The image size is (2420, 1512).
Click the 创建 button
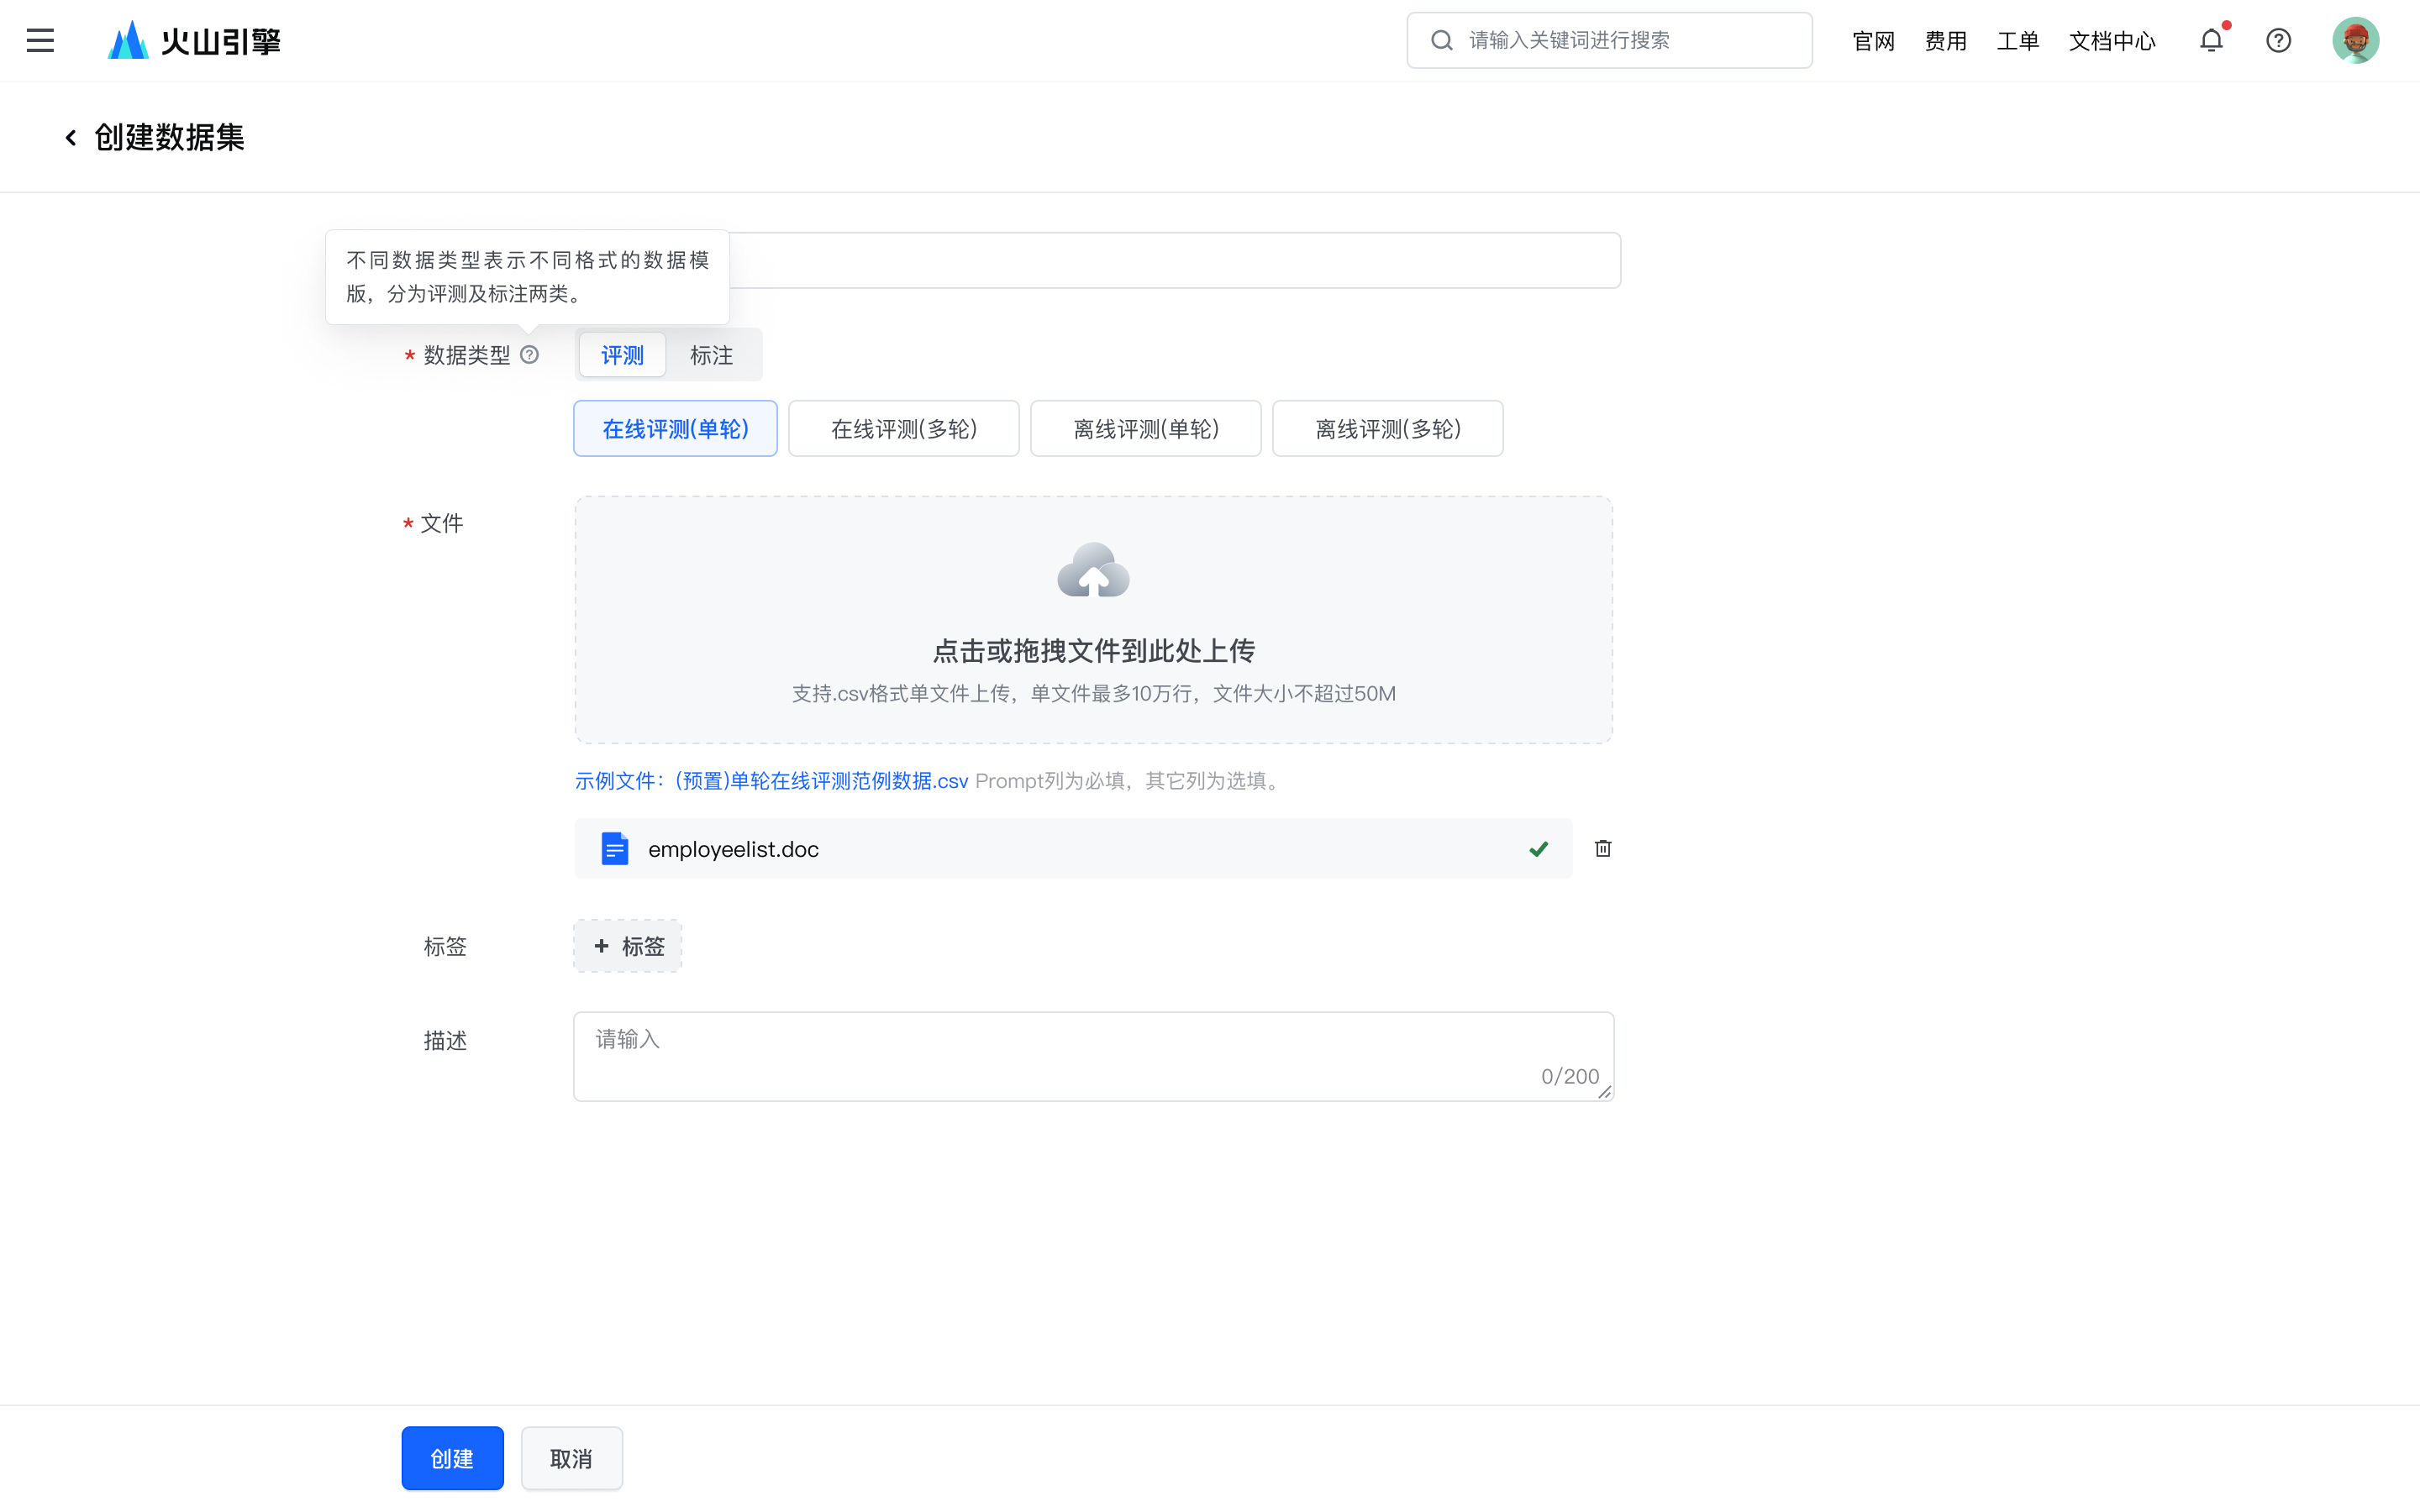pos(452,1458)
